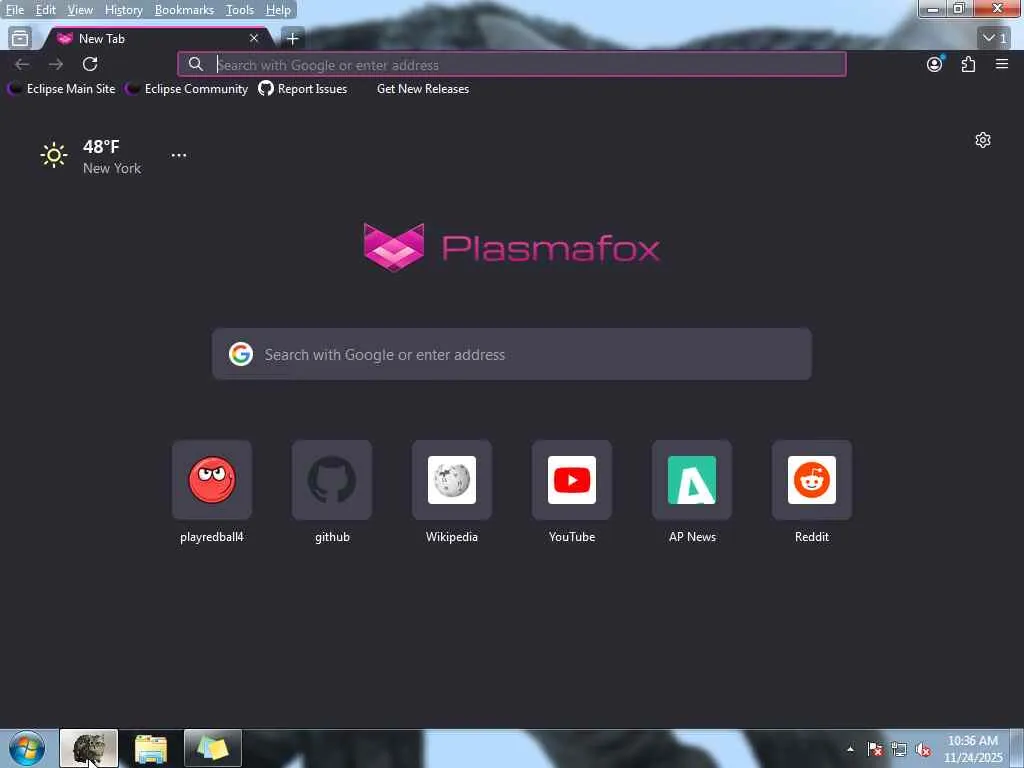Image resolution: width=1024 pixels, height=768 pixels.
Task: Open the History menu
Action: coord(123,10)
